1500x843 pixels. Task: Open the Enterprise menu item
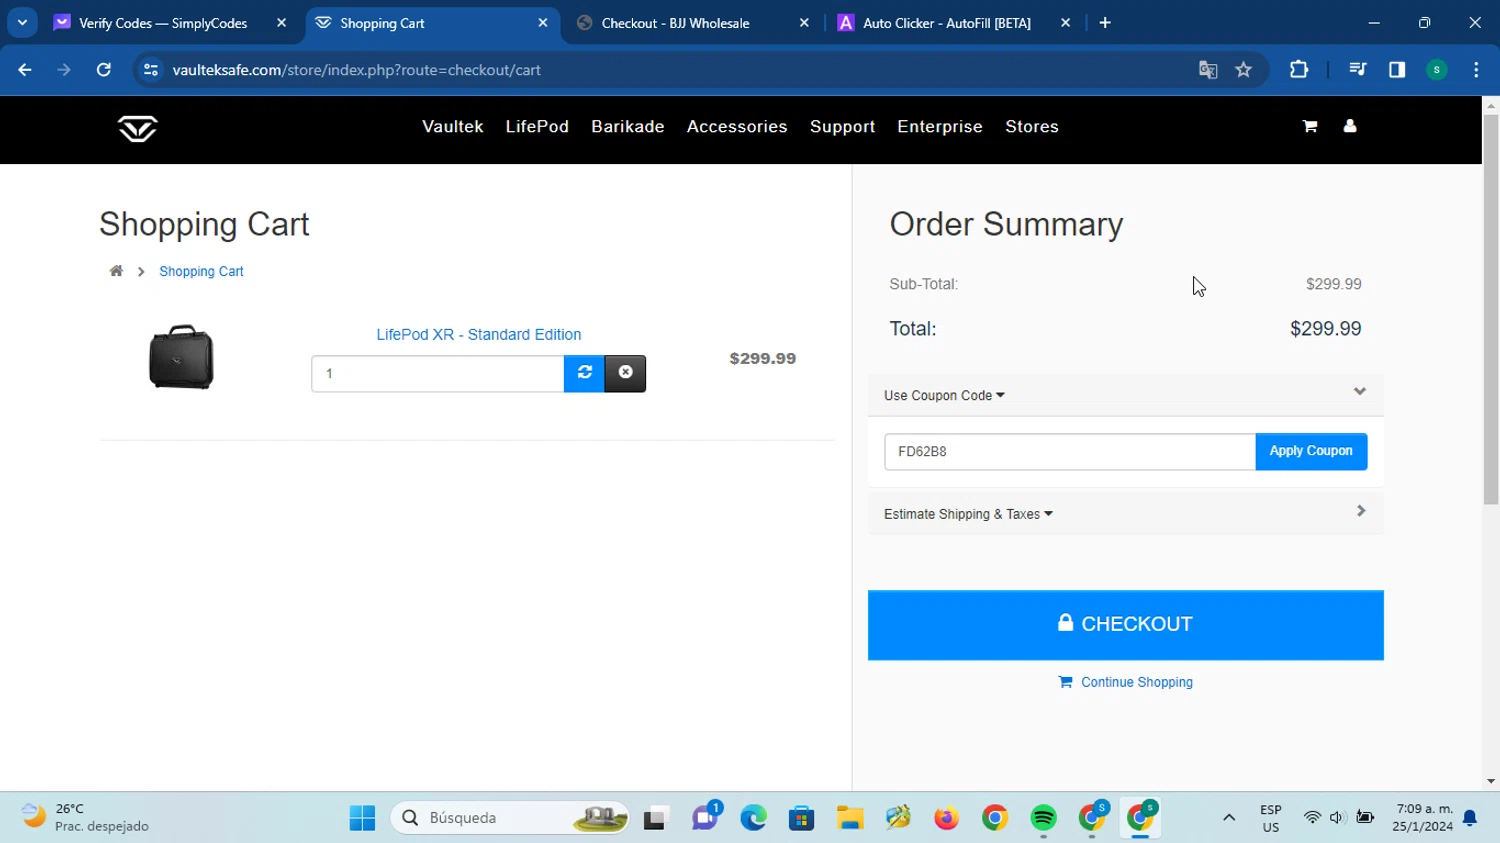tap(940, 127)
